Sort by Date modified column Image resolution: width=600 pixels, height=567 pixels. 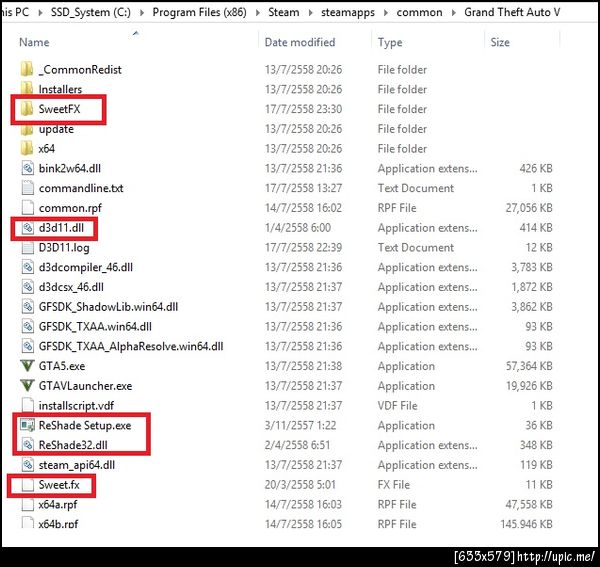point(300,42)
